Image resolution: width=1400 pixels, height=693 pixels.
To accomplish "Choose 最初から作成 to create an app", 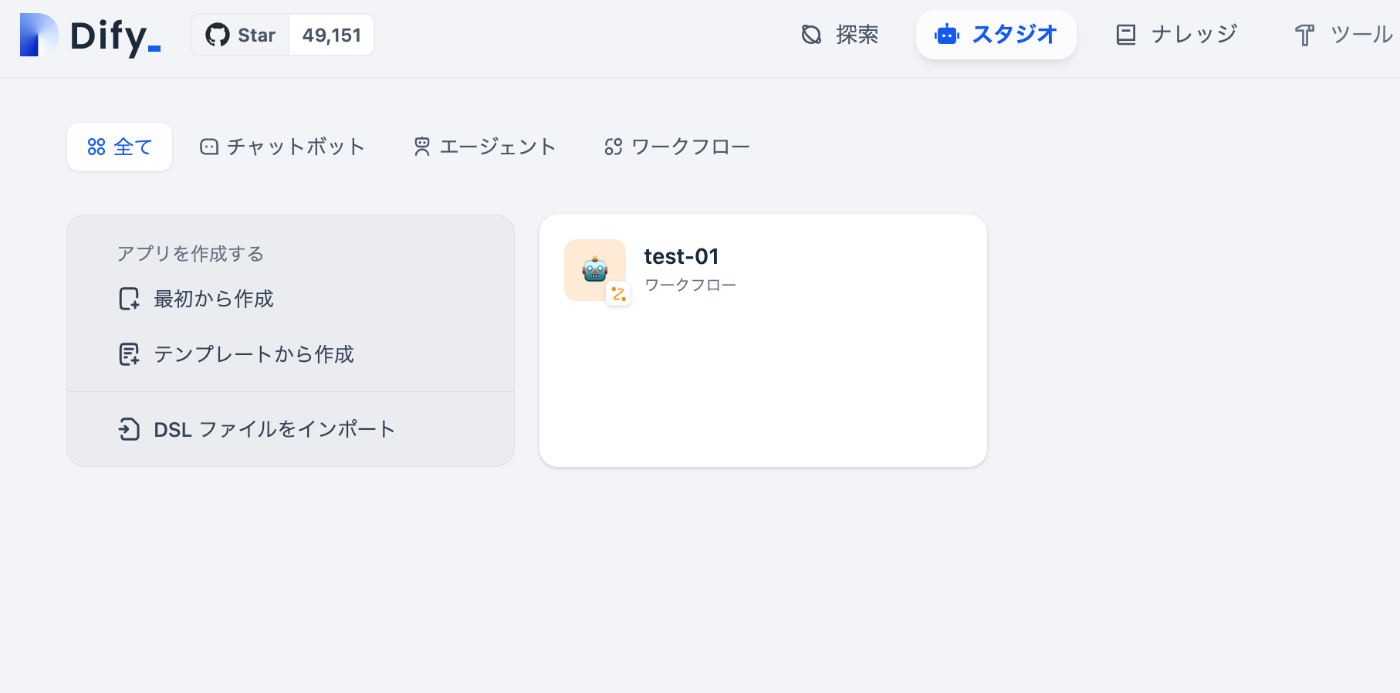I will coord(196,299).
